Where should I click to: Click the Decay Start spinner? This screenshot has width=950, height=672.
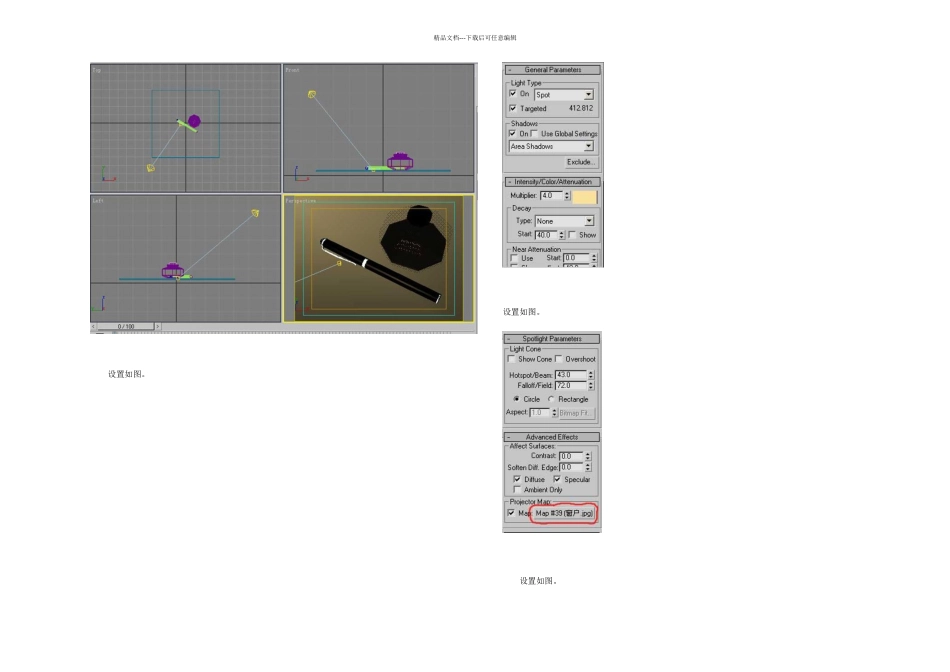(x=562, y=235)
